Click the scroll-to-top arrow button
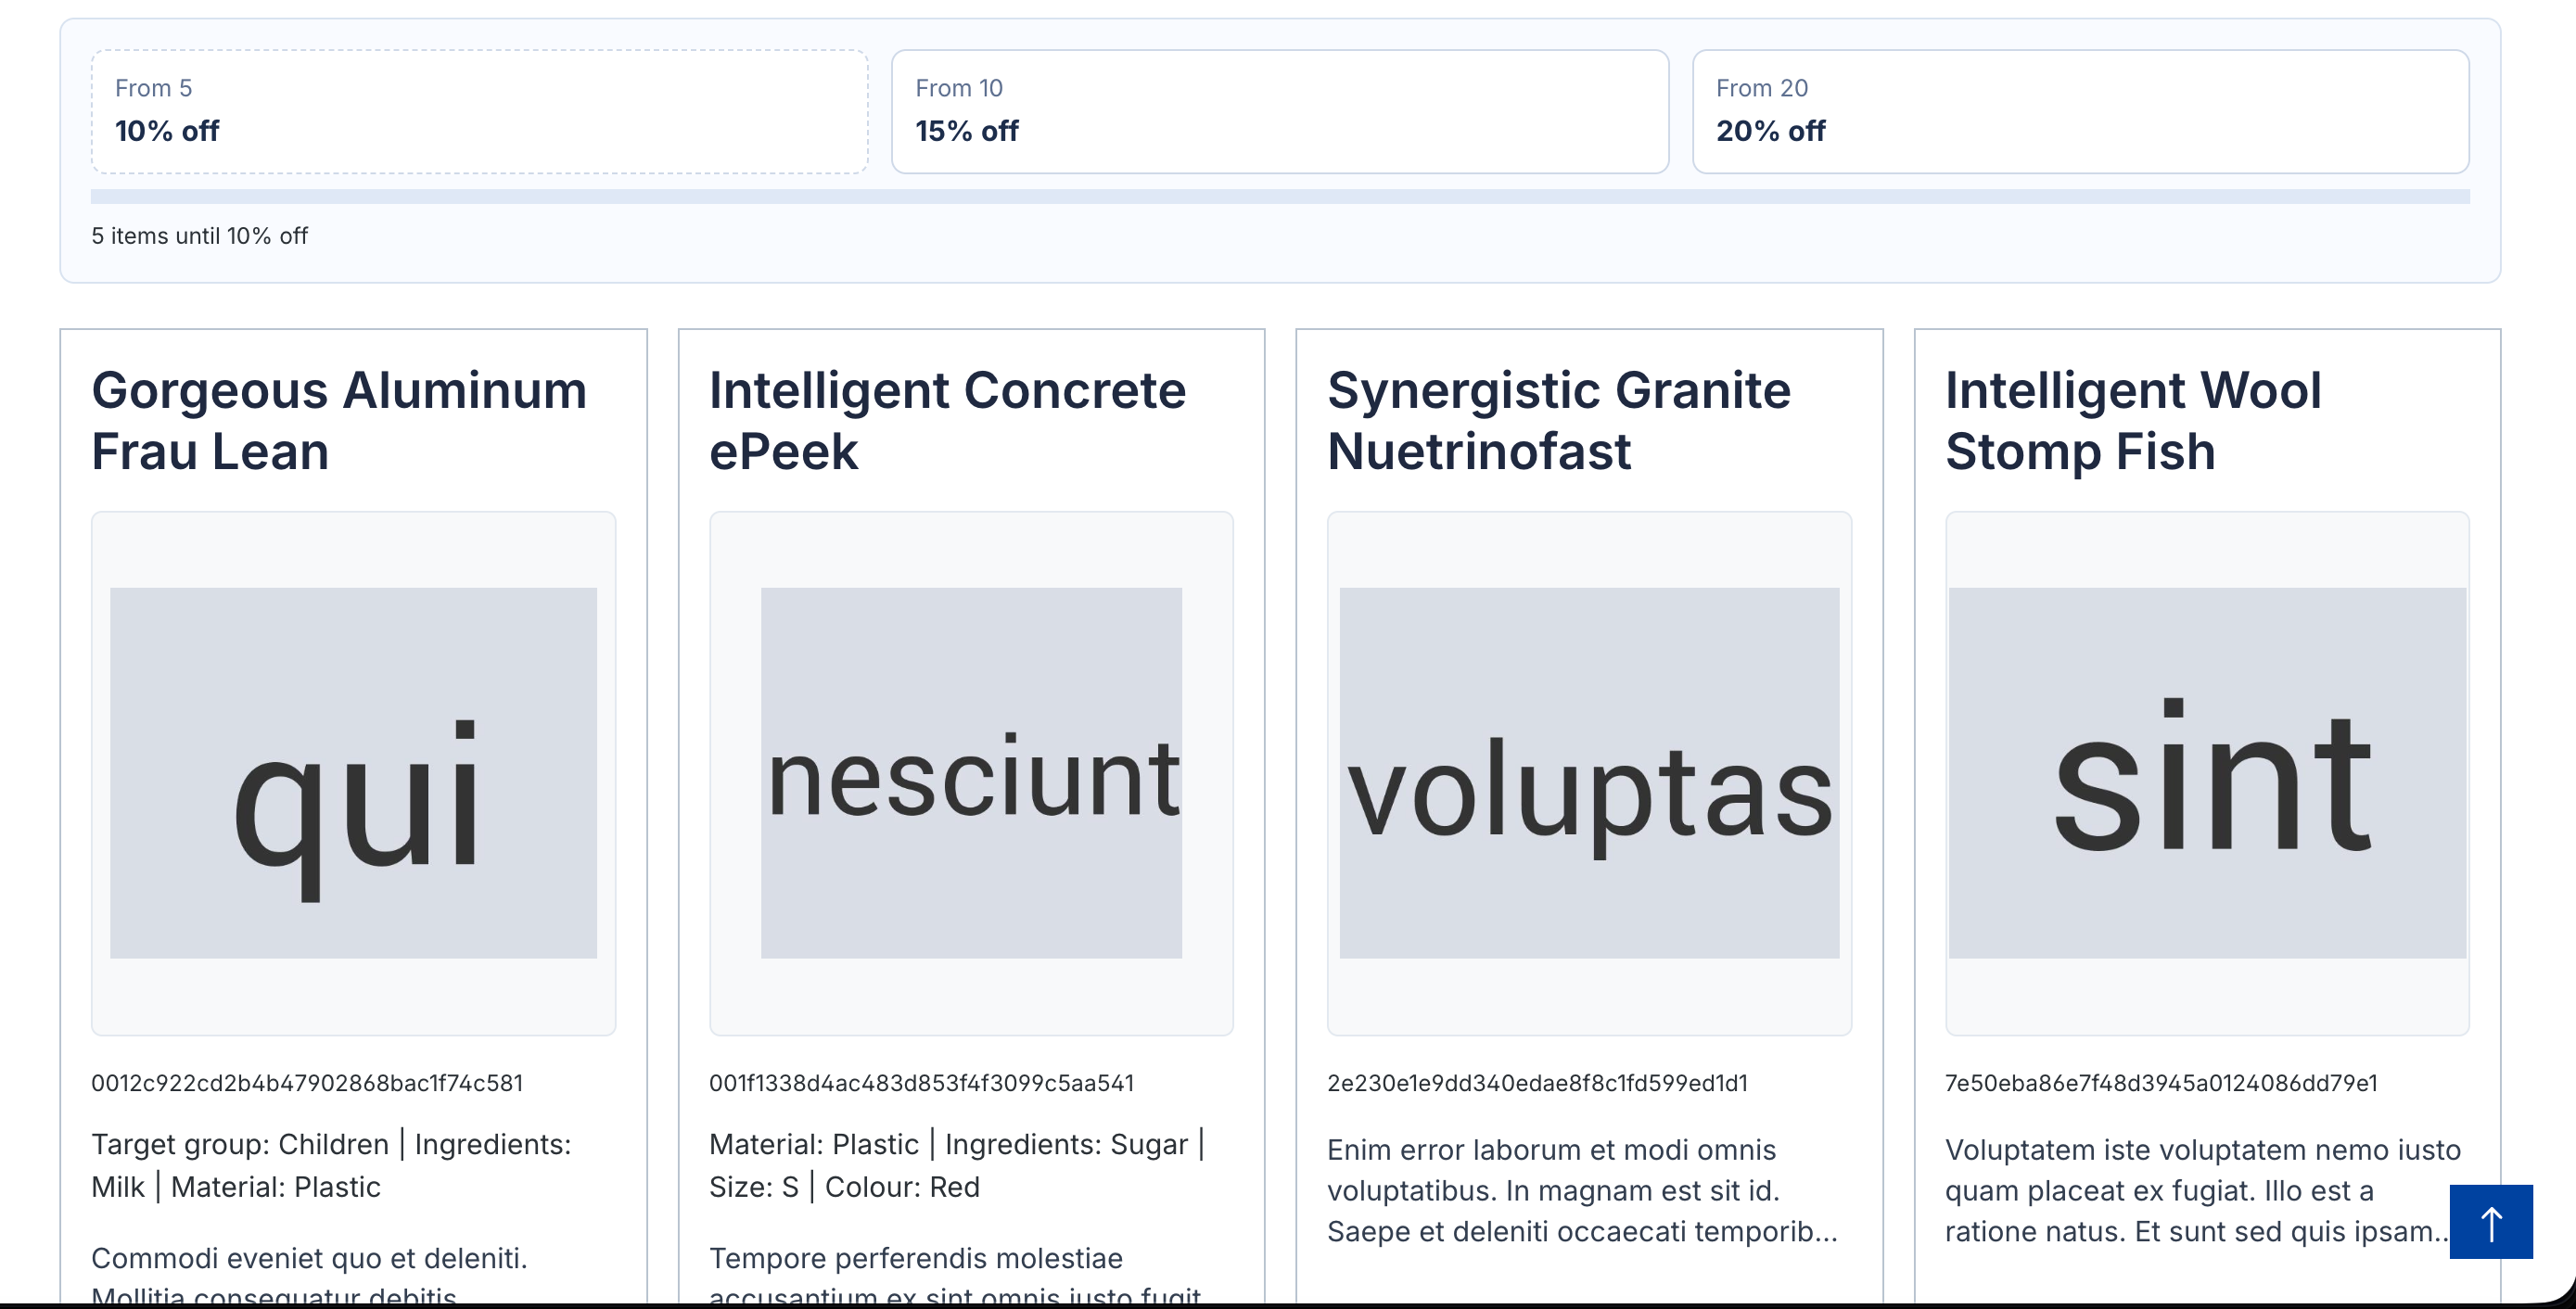Screen dimensions: 2576x1309 pos(2491,1222)
